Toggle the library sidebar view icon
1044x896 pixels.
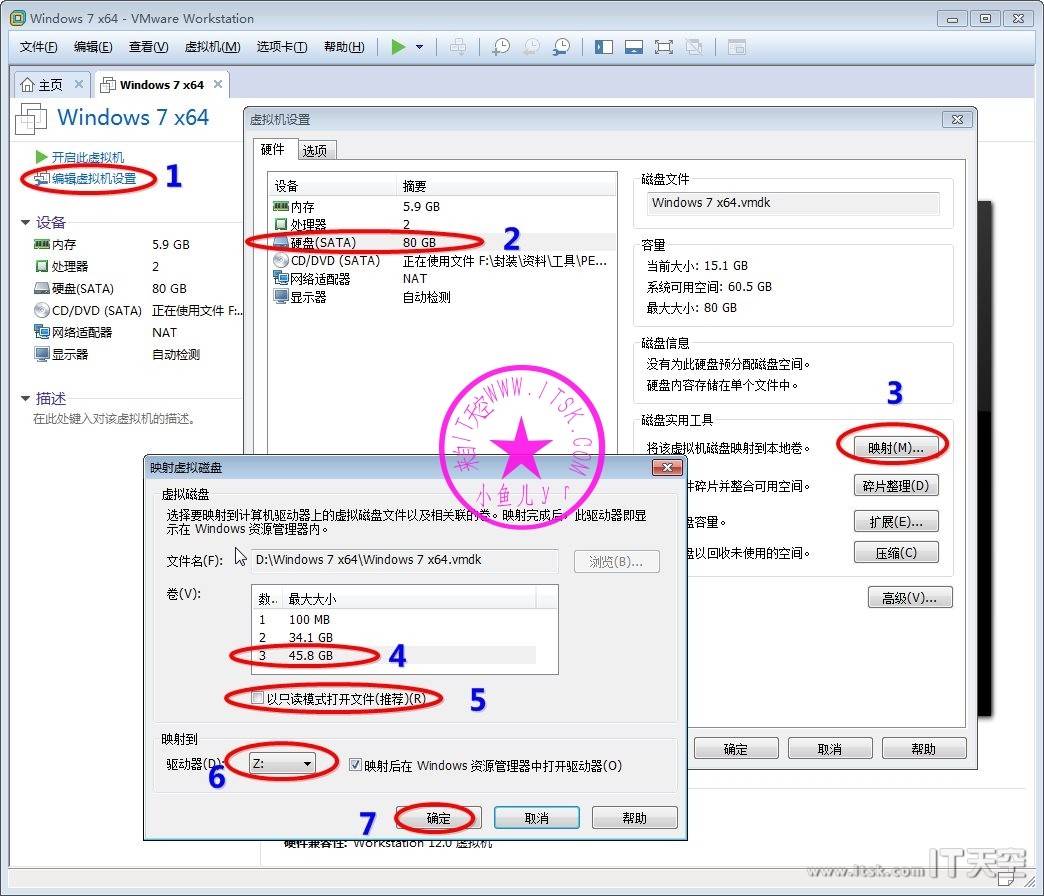603,47
